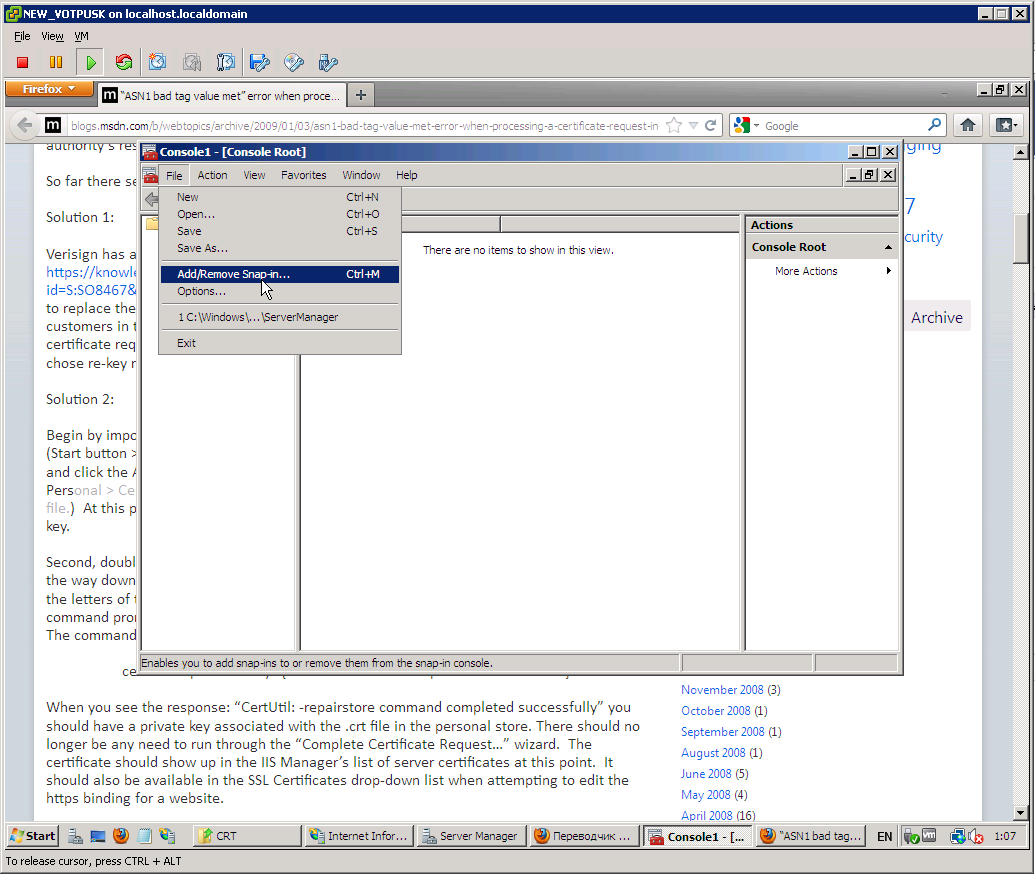Go back in Firefox
Image resolution: width=1035 pixels, height=874 pixels.
click(x=25, y=125)
